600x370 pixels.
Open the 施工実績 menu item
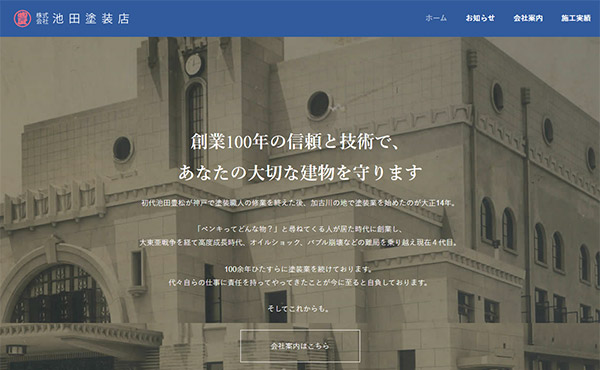click(576, 18)
